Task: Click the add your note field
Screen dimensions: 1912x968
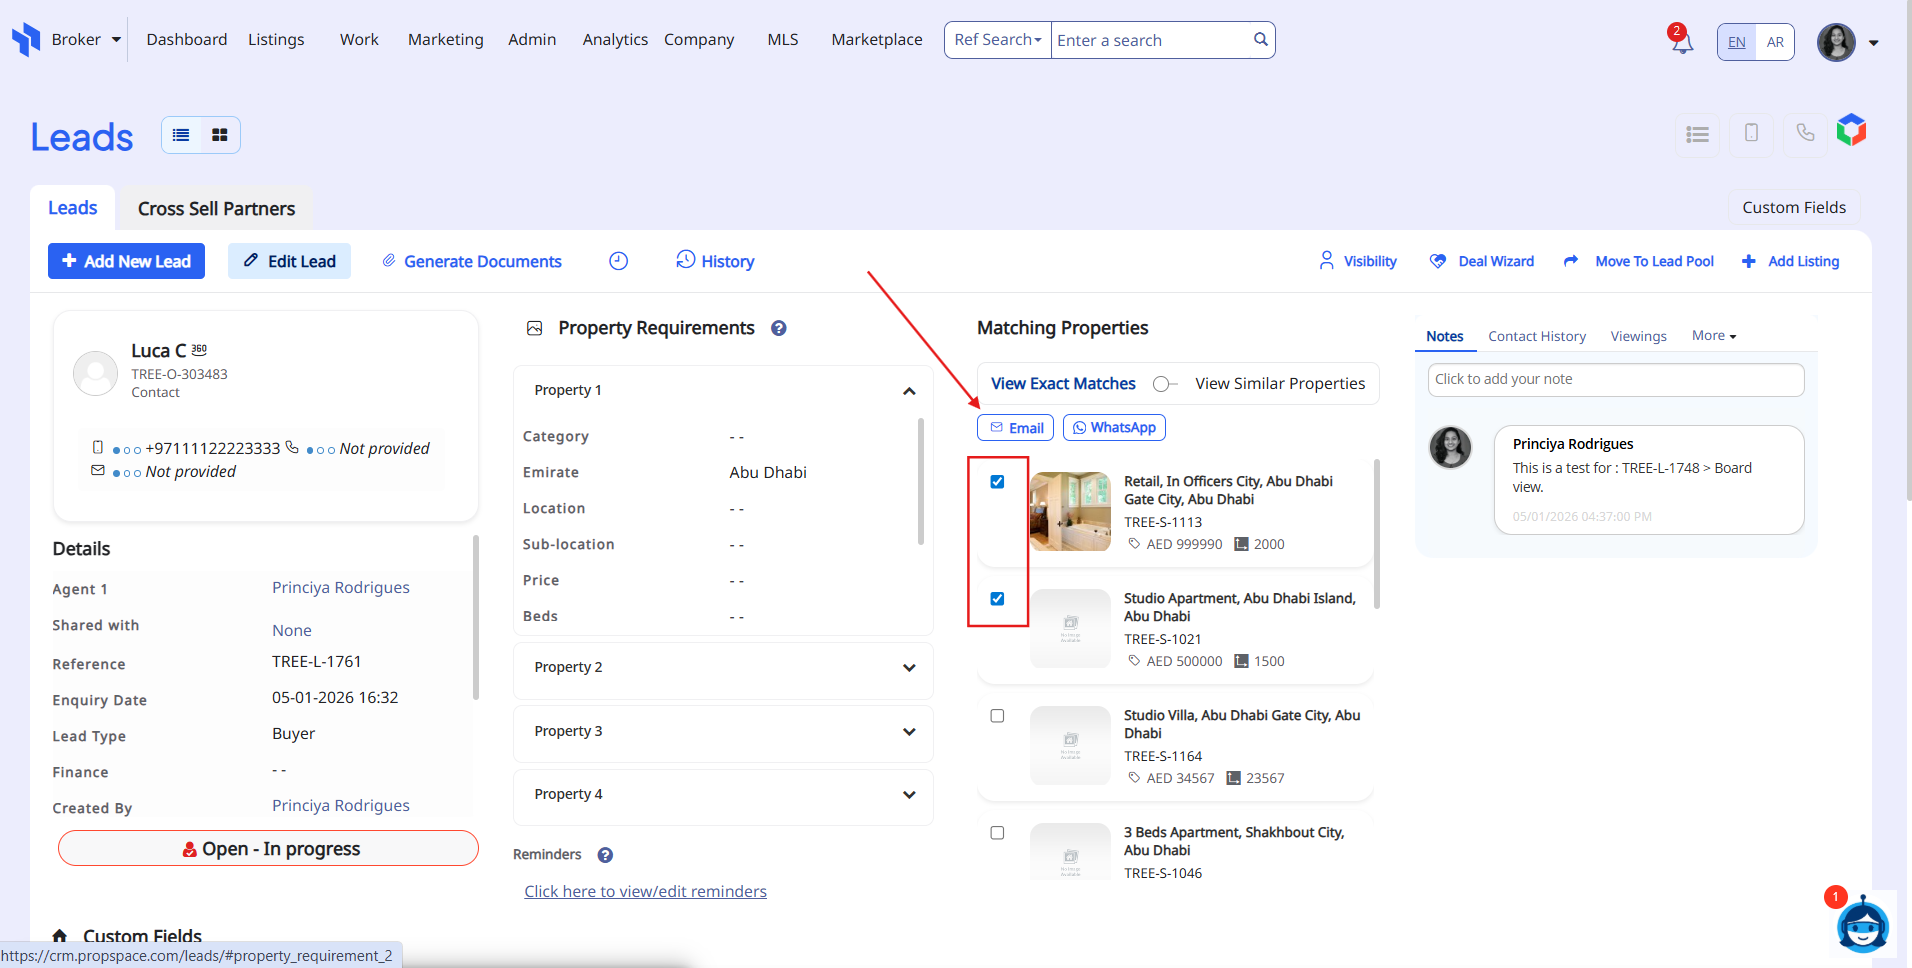Action: [x=1615, y=379]
